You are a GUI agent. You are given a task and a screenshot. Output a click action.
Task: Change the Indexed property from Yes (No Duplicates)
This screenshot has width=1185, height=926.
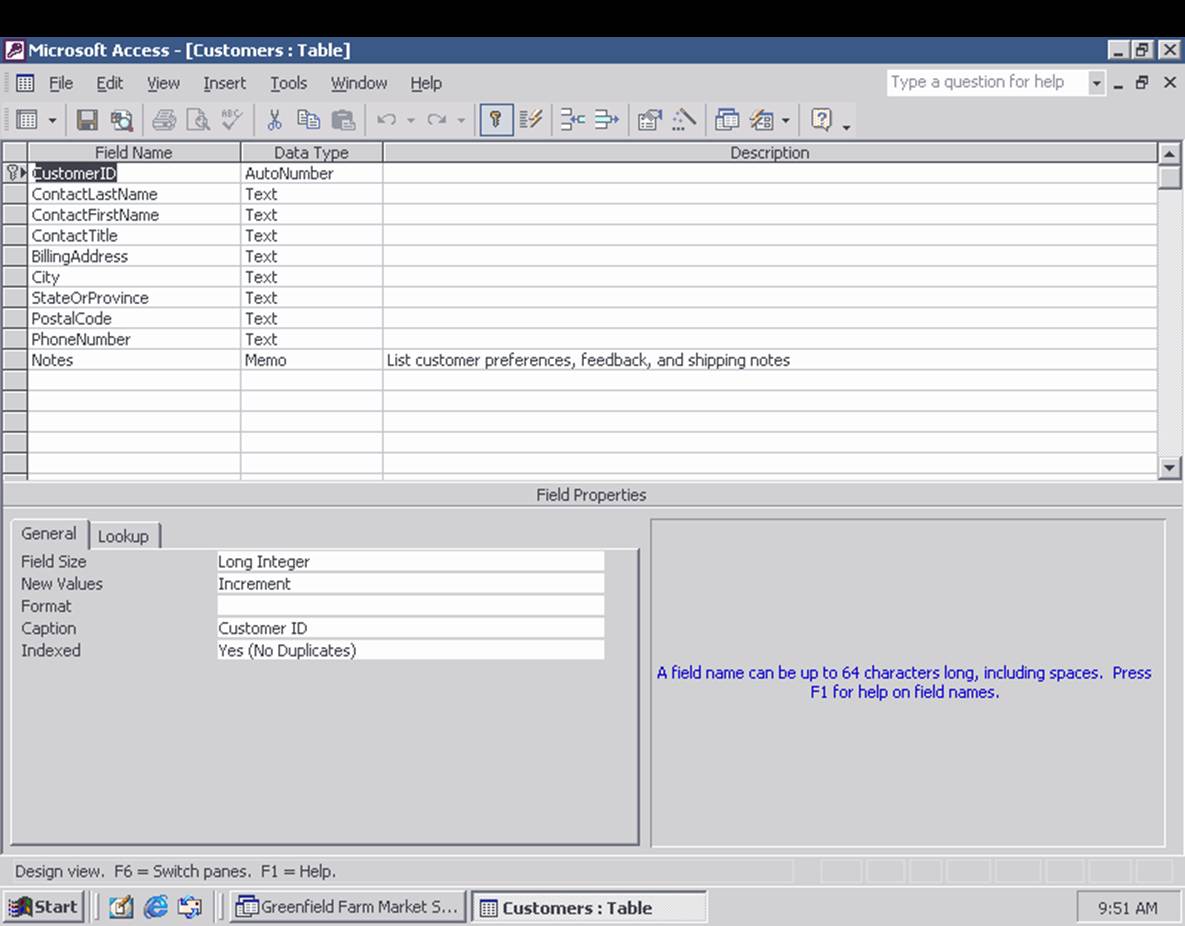[410, 650]
